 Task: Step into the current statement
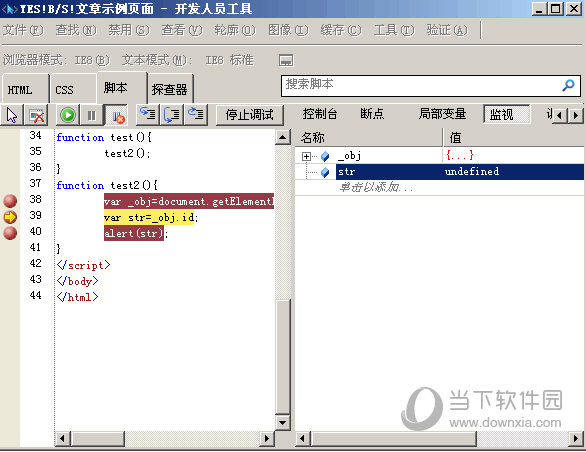pos(148,114)
